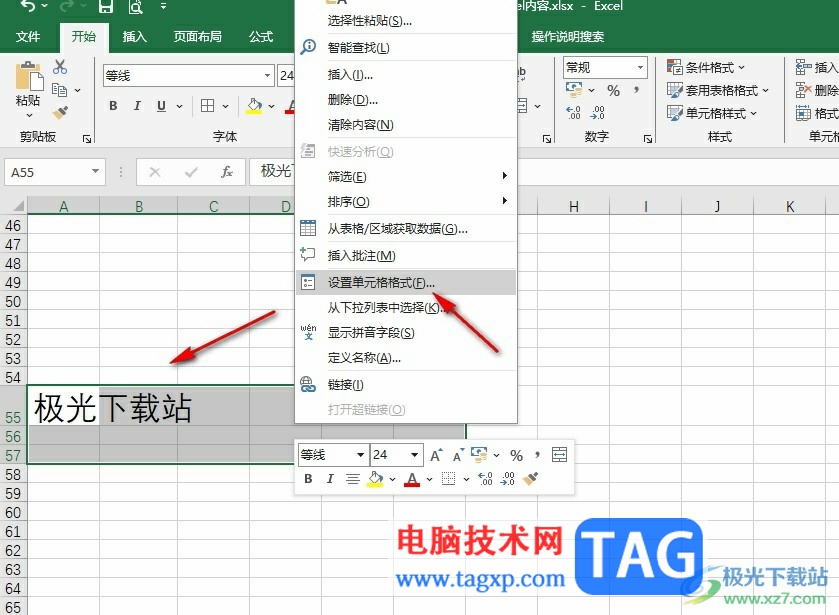Select the column H header

coord(574,206)
